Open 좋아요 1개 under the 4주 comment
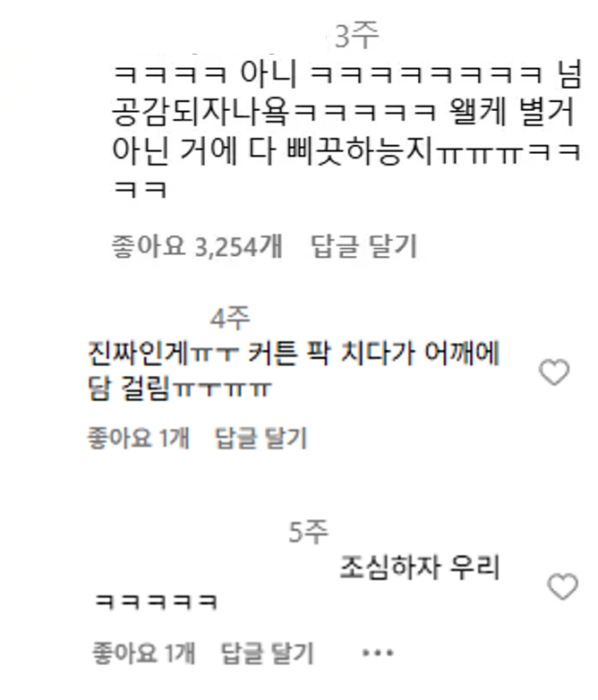This screenshot has width=598, height=700. tap(139, 438)
